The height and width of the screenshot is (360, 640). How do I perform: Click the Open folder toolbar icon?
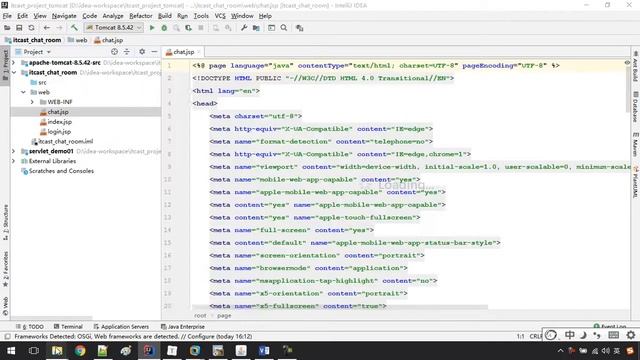pos(7,28)
